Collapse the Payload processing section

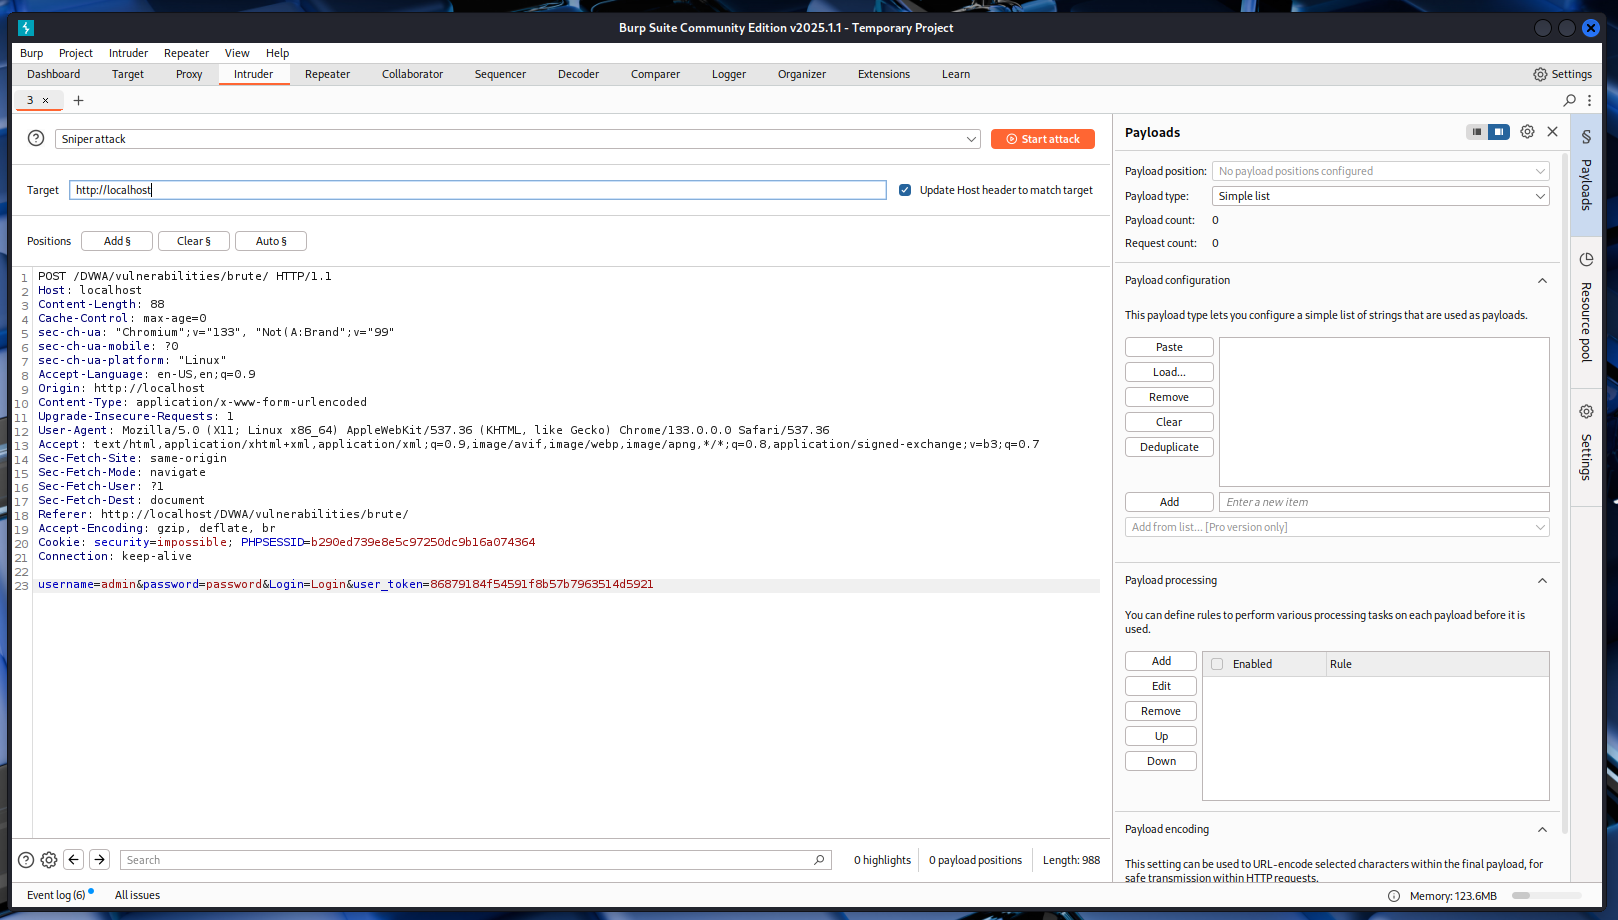1542,581
